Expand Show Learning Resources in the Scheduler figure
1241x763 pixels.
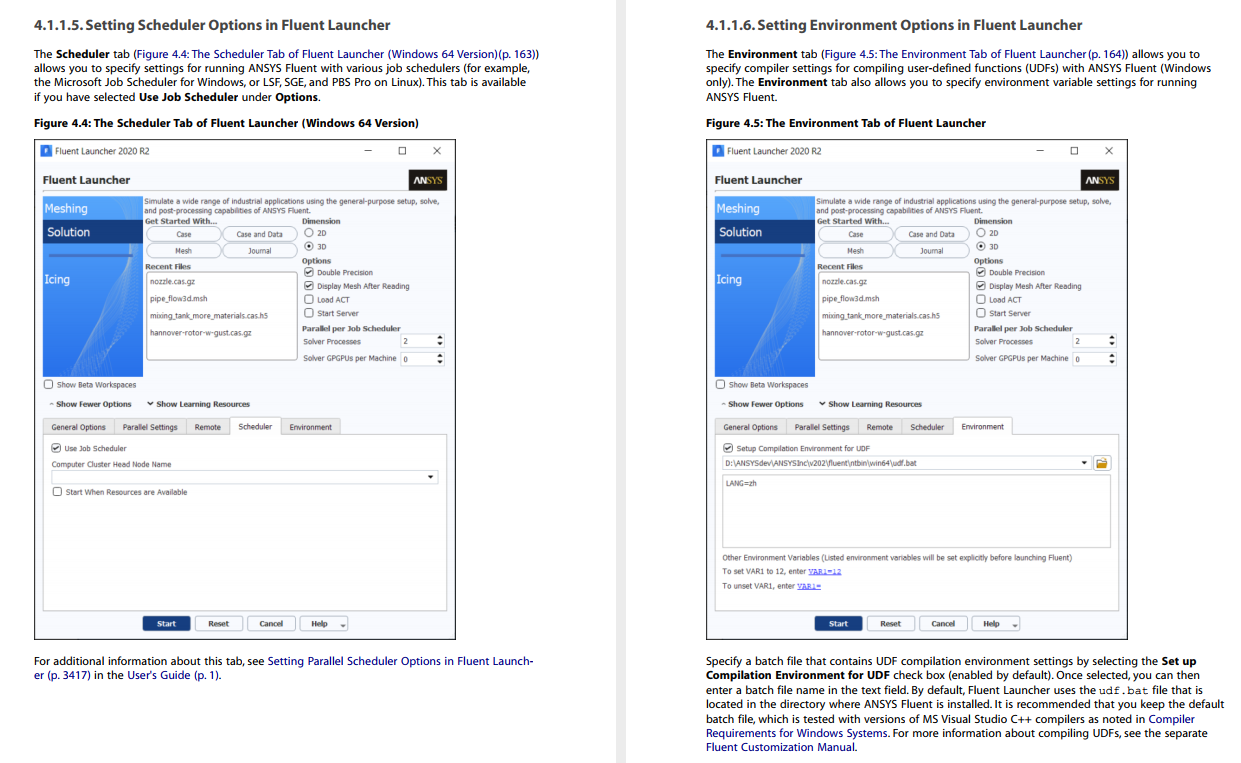pyautogui.click(x=198, y=404)
